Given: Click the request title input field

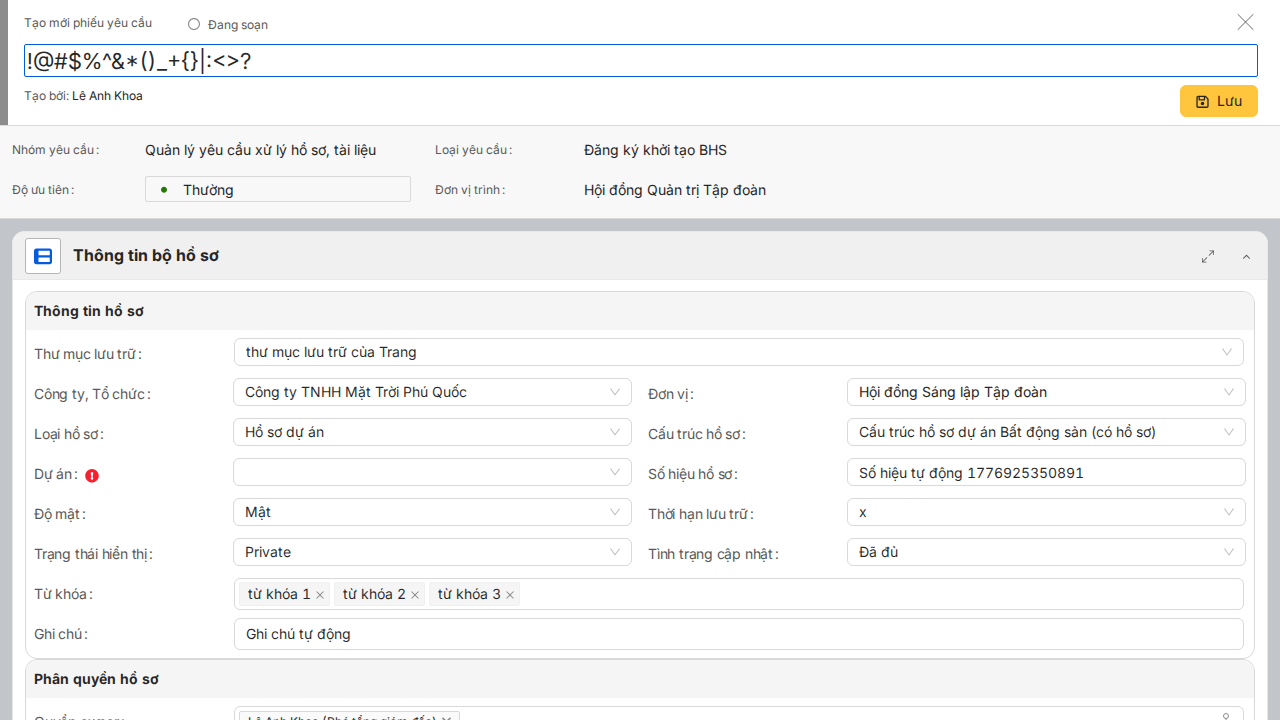Looking at the screenshot, I should [x=700, y=61].
